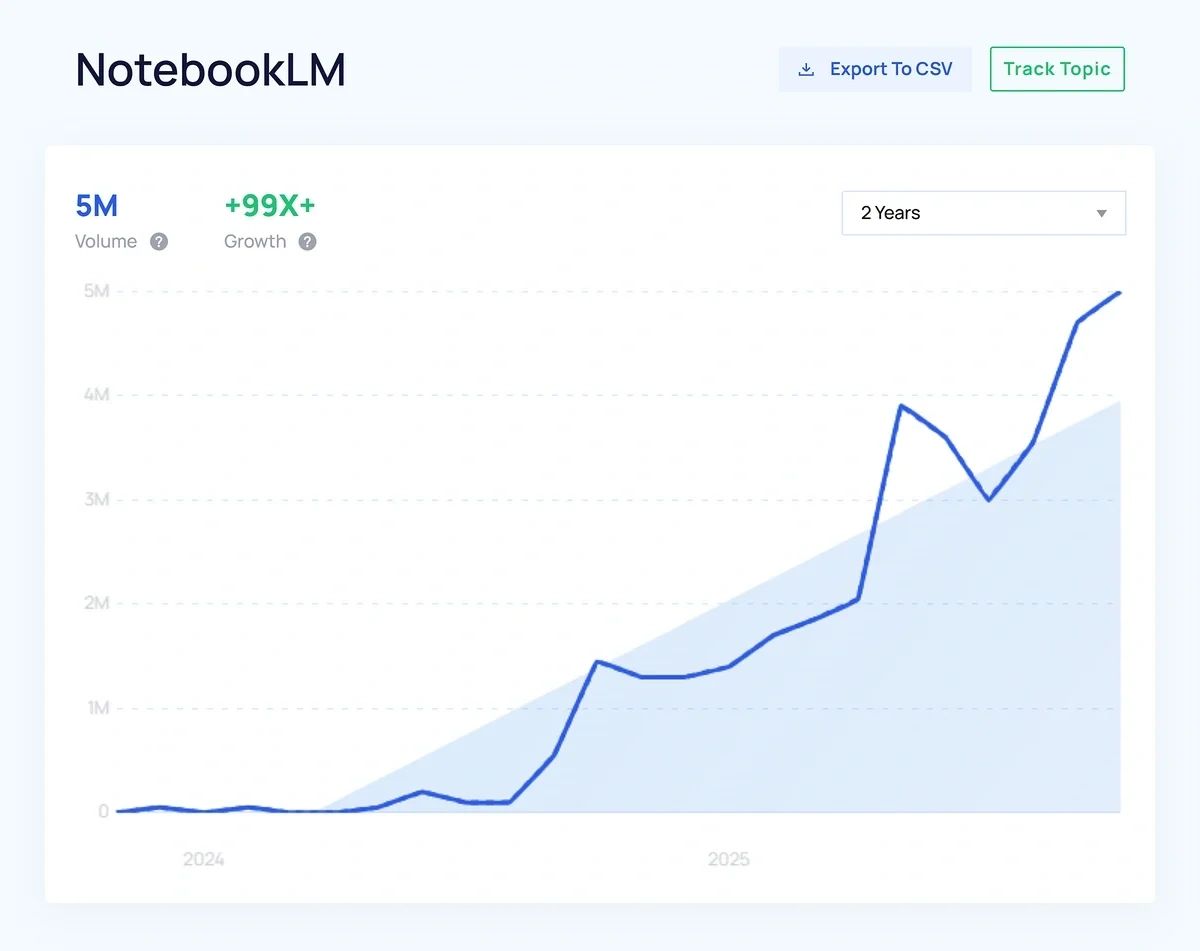The image size is (1200, 951).
Task: Click the Growth help question mark icon
Action: click(308, 242)
